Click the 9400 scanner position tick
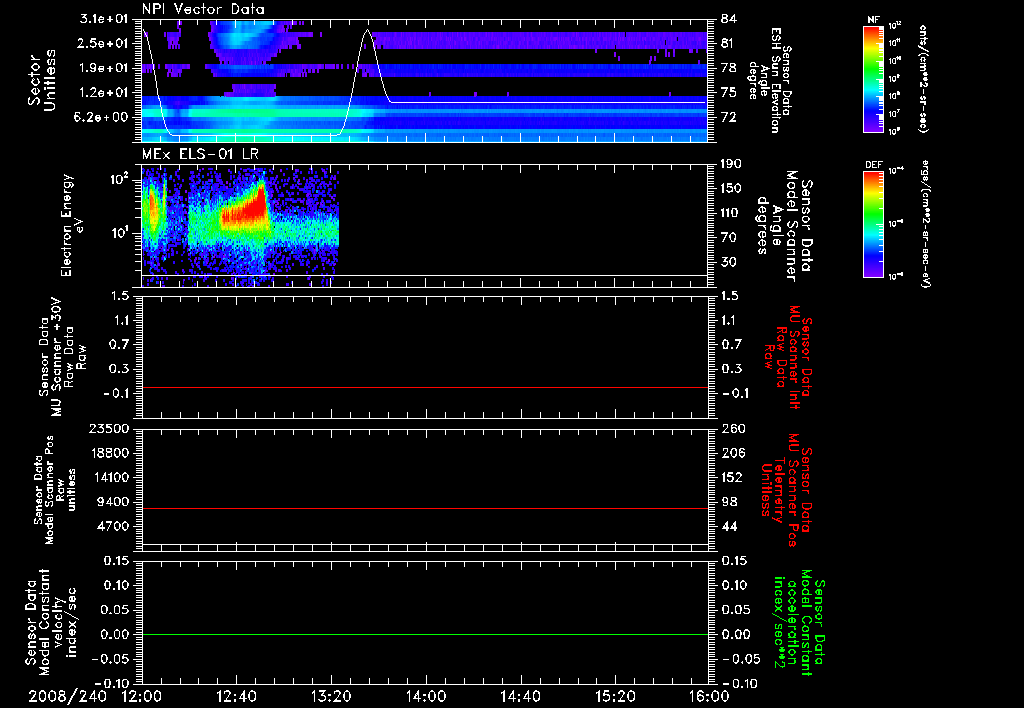The width and height of the screenshot is (1024, 708). click(115, 502)
